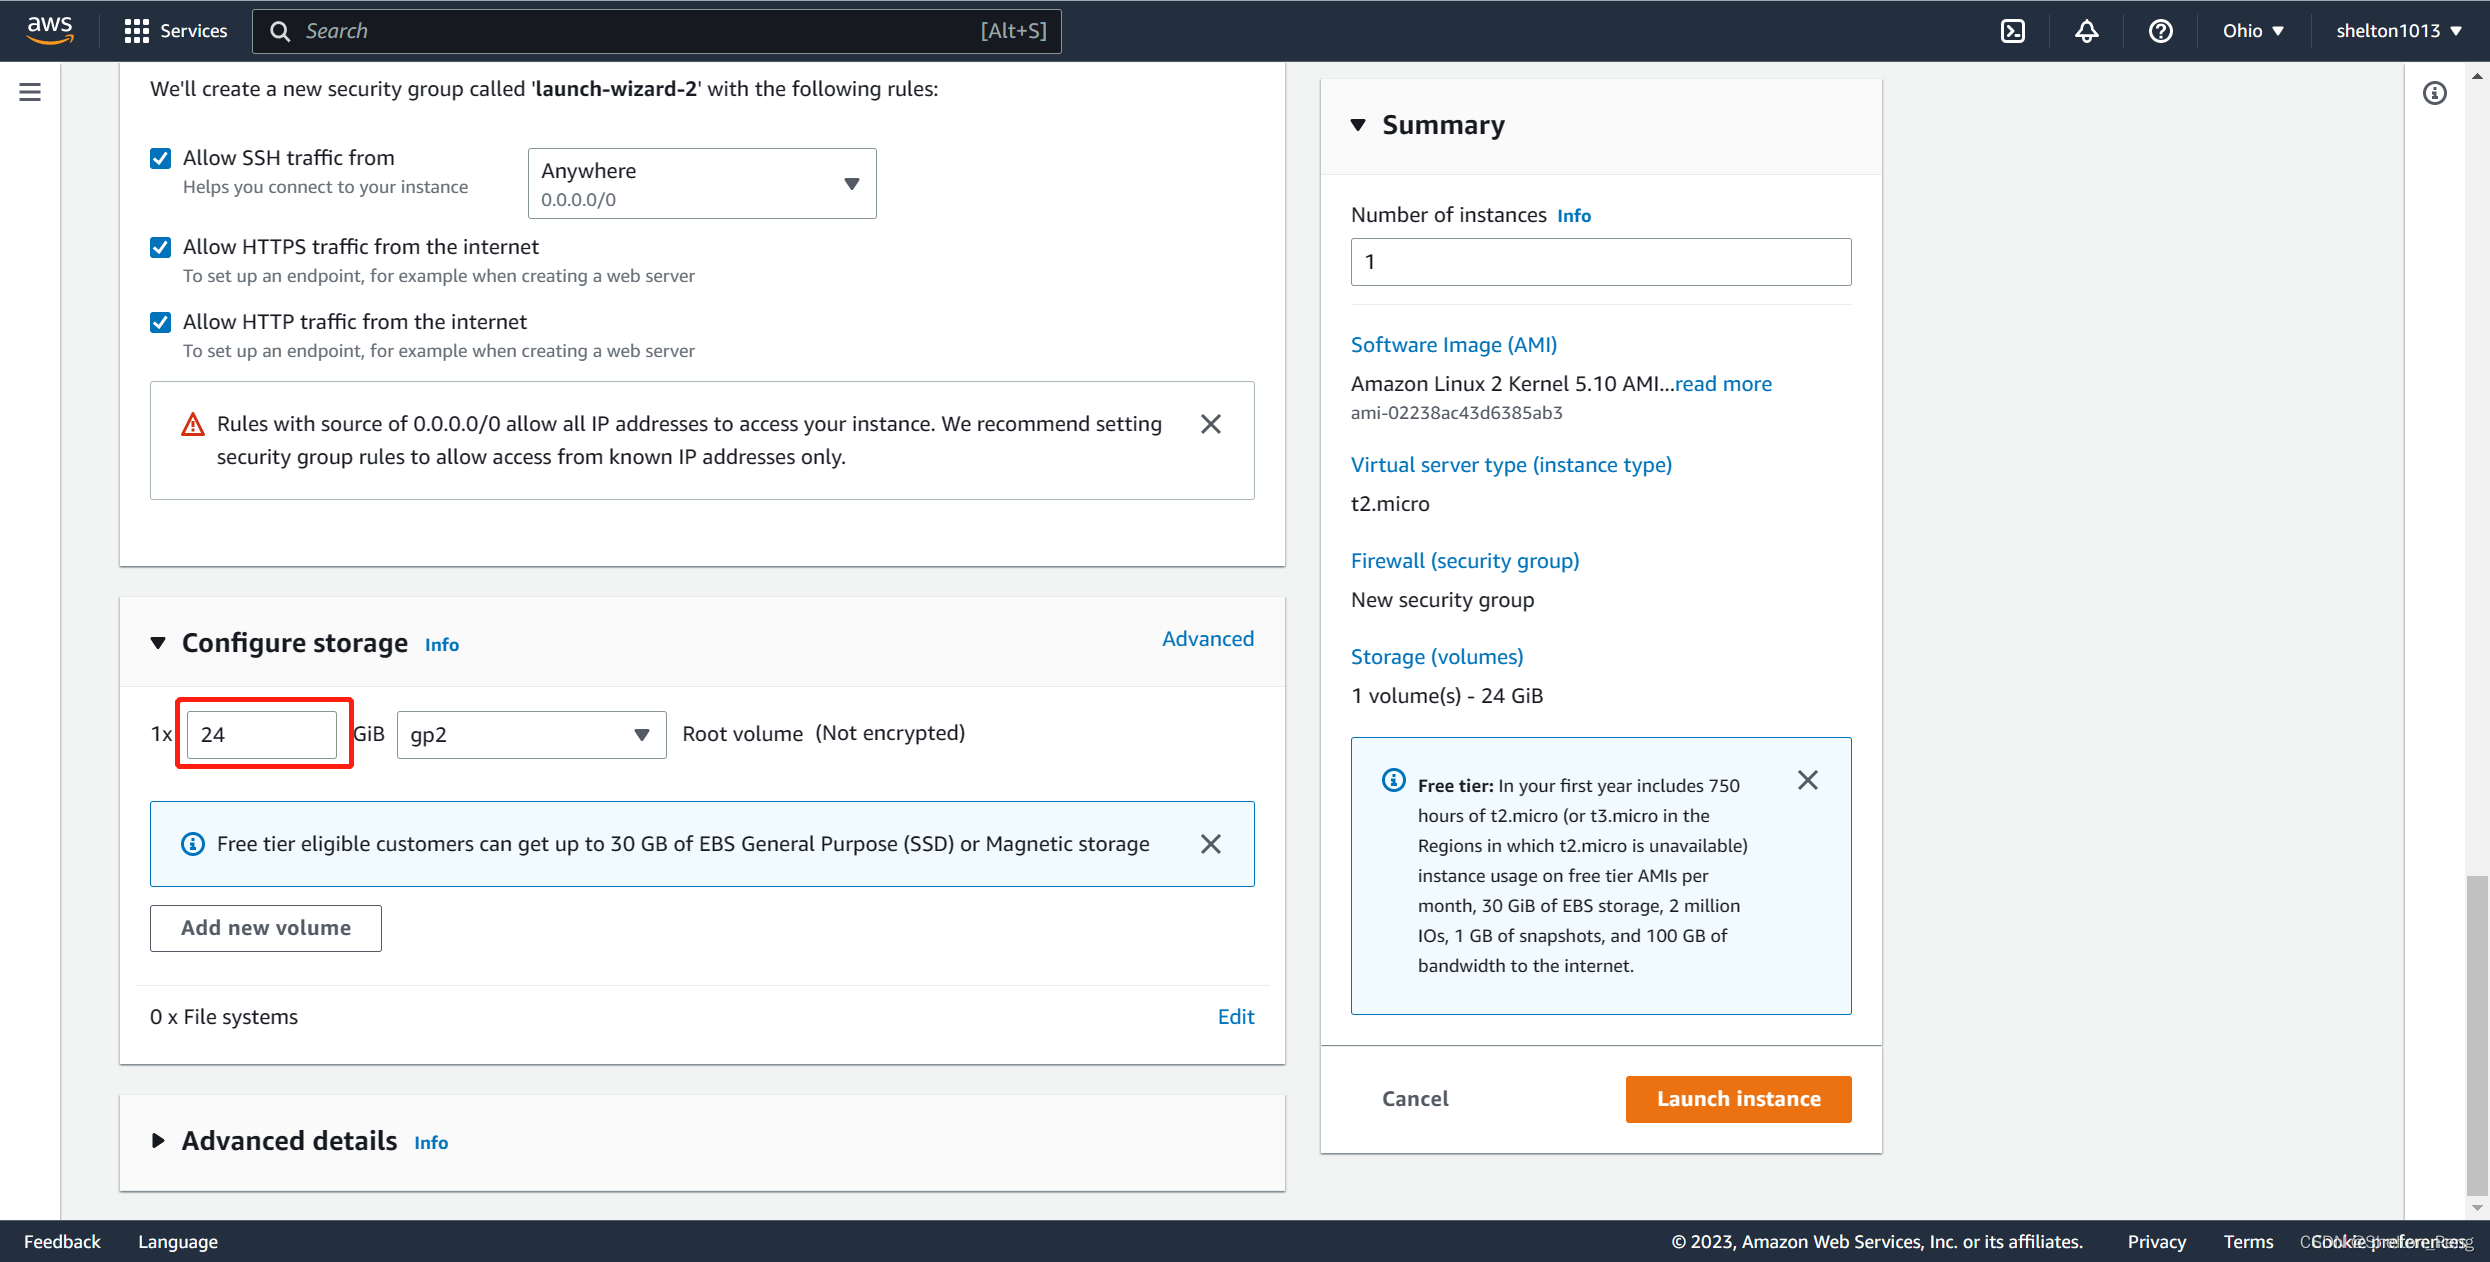The height and width of the screenshot is (1262, 2490).
Task: Collapse the Summary panel
Action: [x=1358, y=125]
